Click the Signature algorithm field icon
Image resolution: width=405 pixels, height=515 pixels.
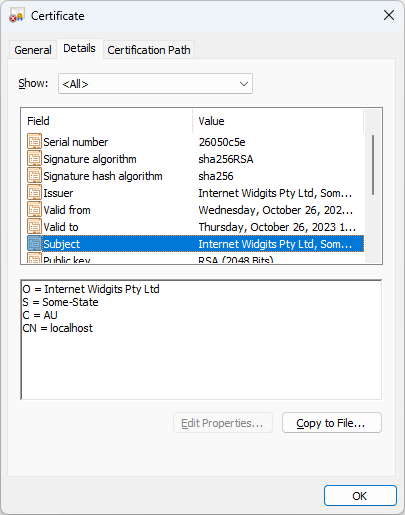click(34, 158)
